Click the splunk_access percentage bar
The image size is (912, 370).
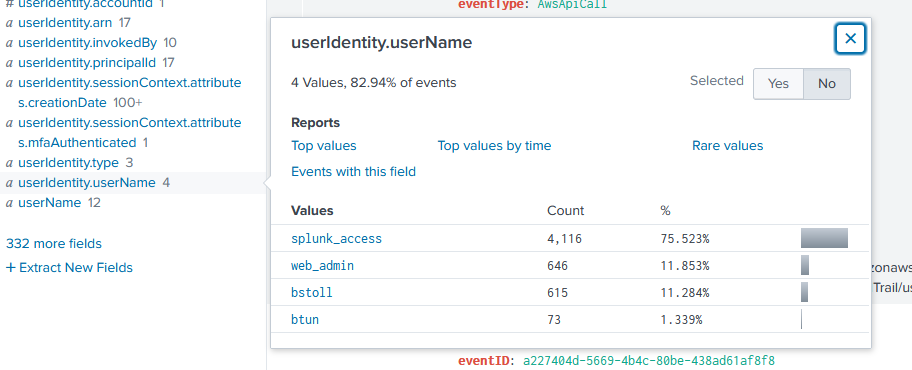pos(824,238)
